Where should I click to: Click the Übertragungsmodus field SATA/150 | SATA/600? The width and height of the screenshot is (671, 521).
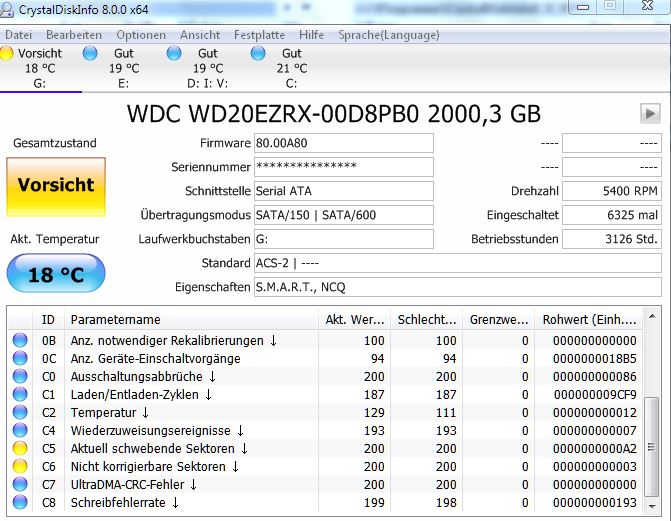point(344,215)
